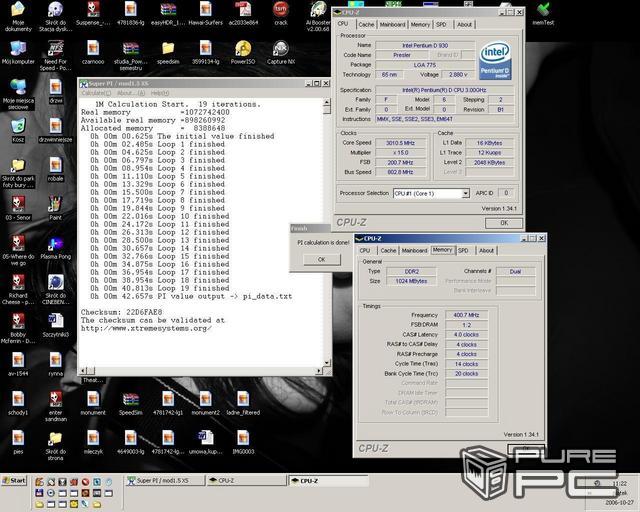
Task: Click the Core Speed value 3010.5 MHz
Action: tap(400, 143)
